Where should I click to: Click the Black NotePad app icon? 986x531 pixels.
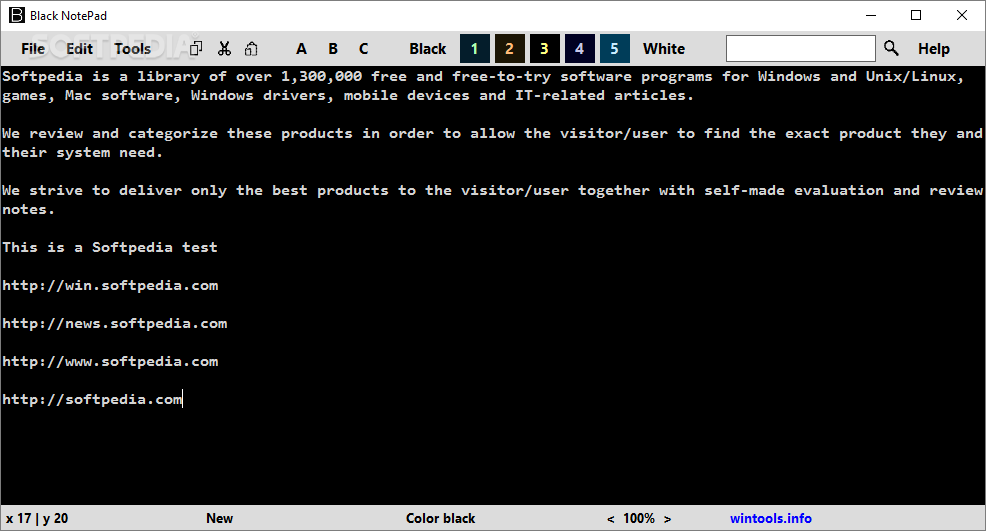click(17, 15)
